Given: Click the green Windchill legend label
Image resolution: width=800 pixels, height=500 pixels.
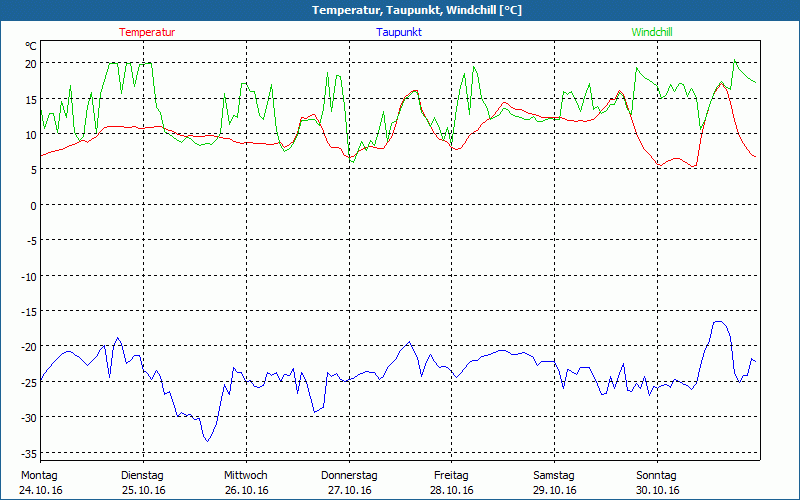Looking at the screenshot, I should pyautogui.click(x=652, y=32).
